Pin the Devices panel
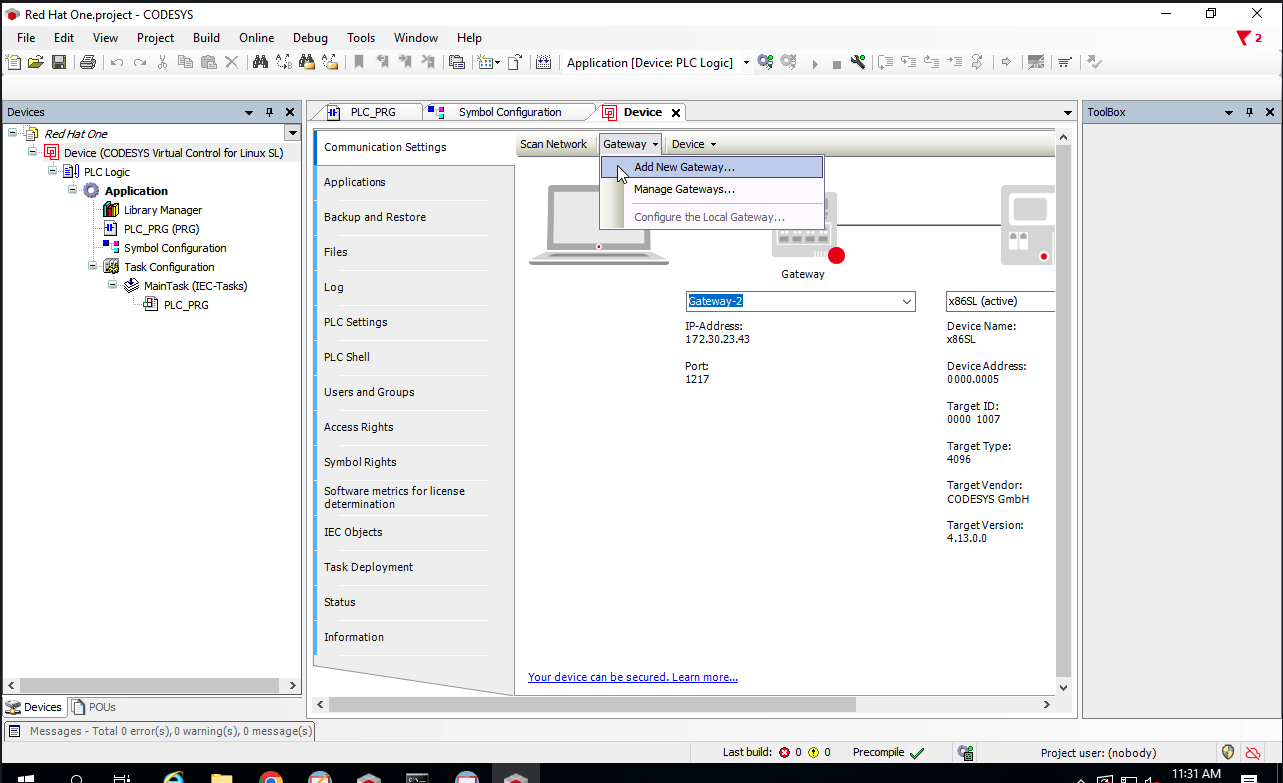Image resolution: width=1283 pixels, height=783 pixels. [269, 112]
